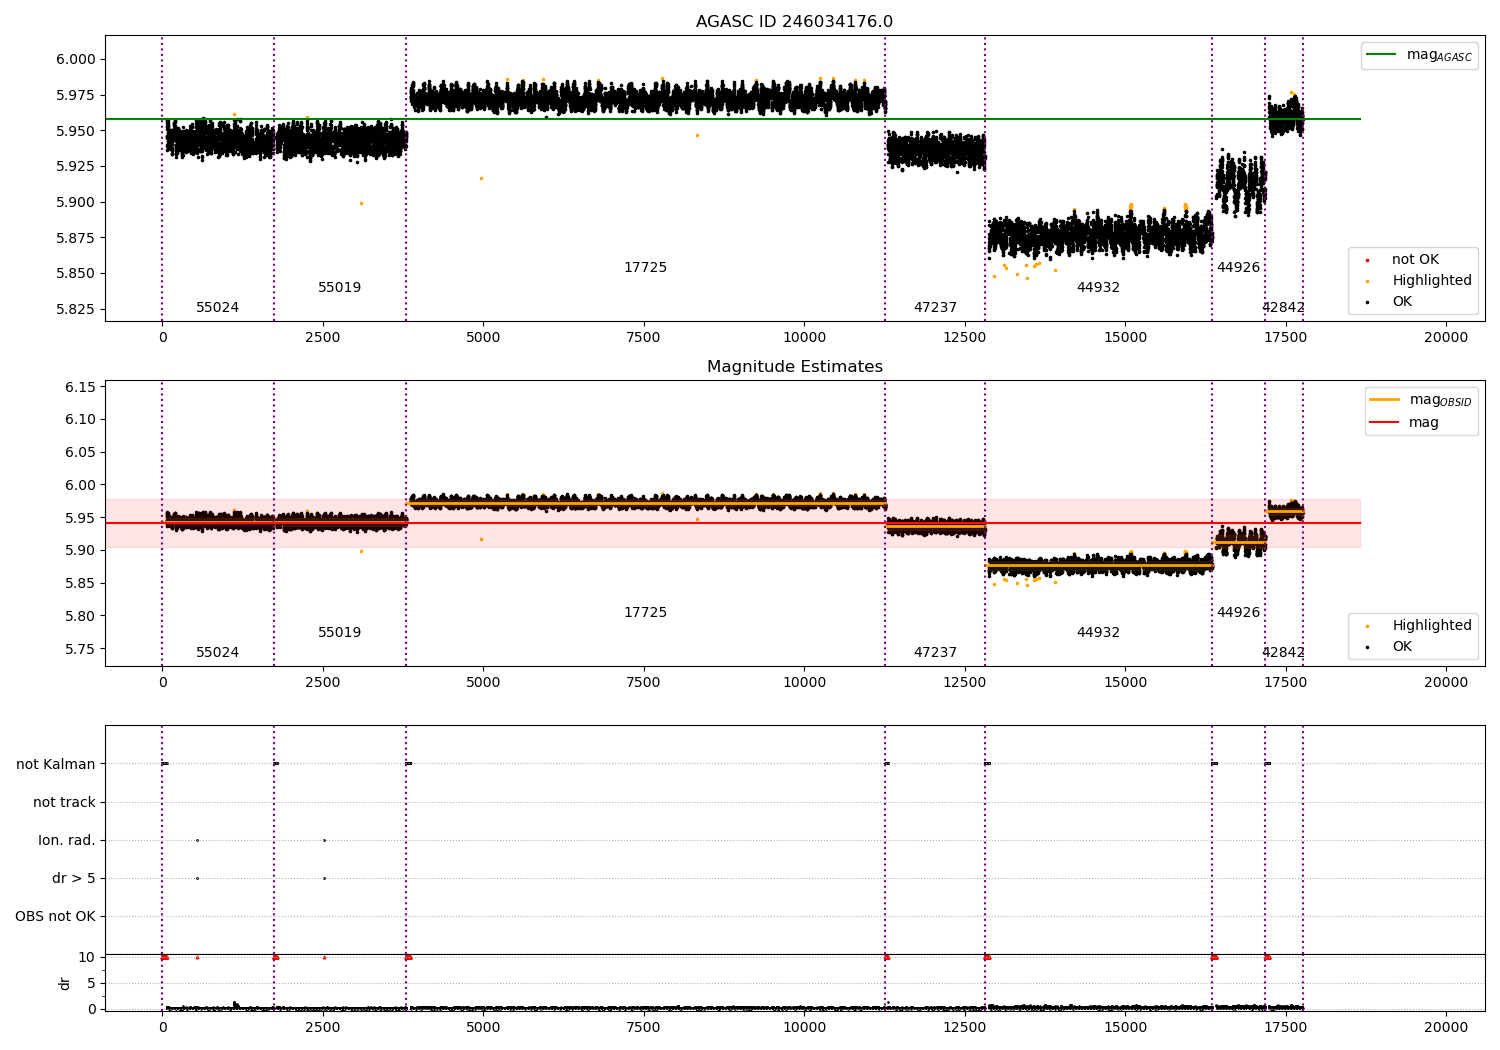Screen dimensions: 1500x1050
Task: Click x-axis tick 17500 on bottom plot
Action: point(1285,1027)
